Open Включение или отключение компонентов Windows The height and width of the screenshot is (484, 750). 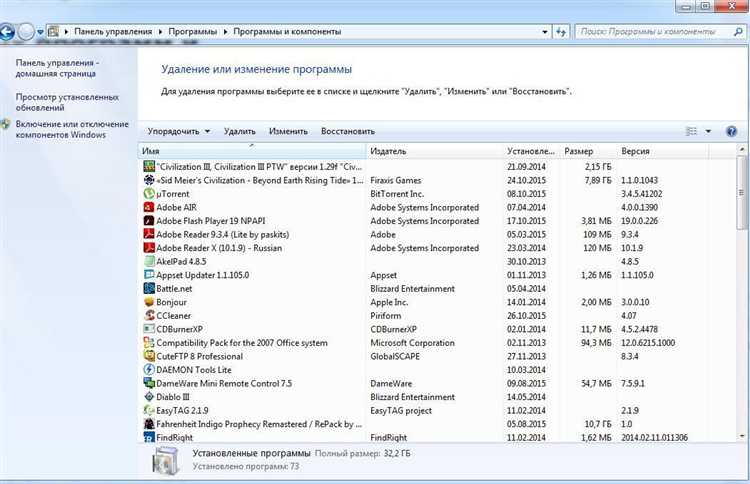click(72, 129)
